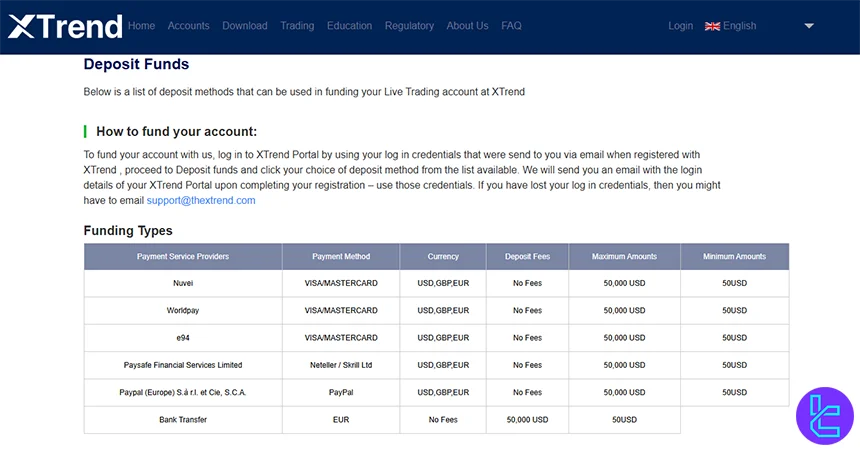
Task: Click the PayPal payment method cell
Action: point(341,392)
